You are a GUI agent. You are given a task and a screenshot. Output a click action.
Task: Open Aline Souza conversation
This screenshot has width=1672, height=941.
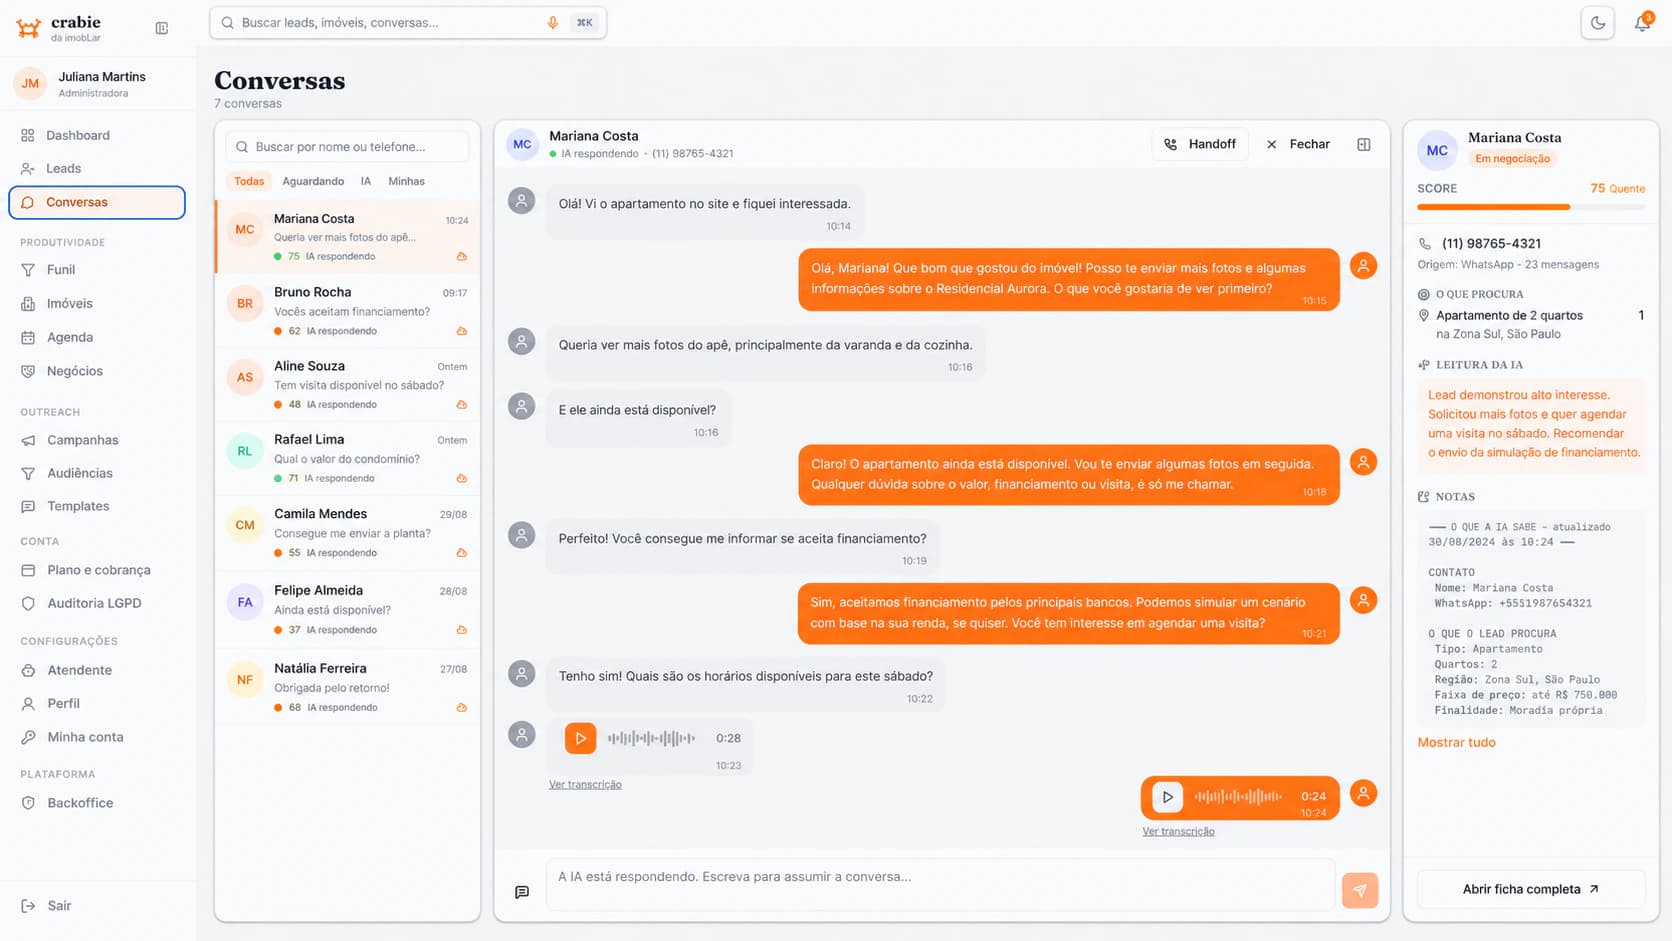click(347, 385)
